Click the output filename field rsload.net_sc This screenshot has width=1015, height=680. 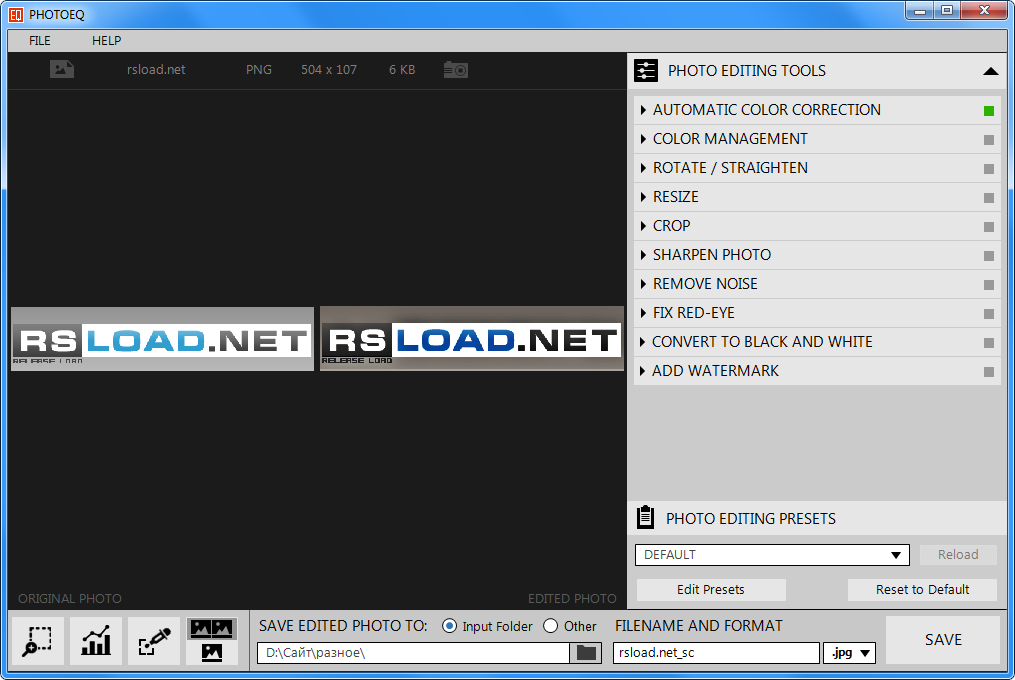[x=716, y=653]
